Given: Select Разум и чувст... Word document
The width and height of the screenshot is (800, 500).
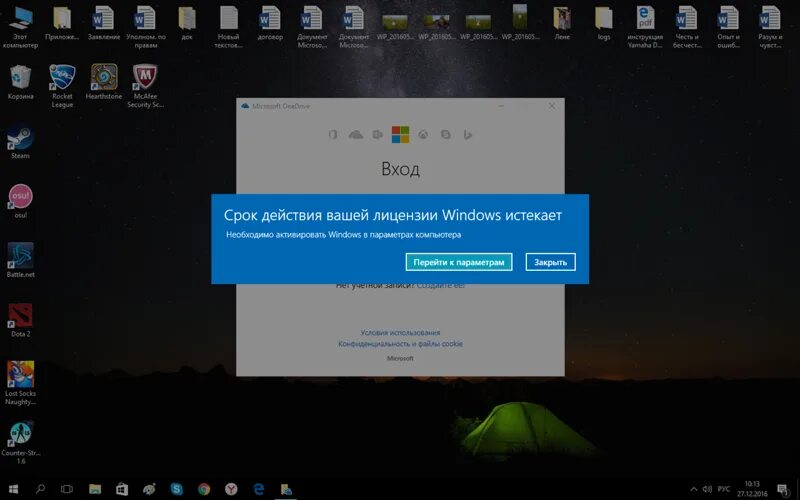Looking at the screenshot, I should (770, 27).
